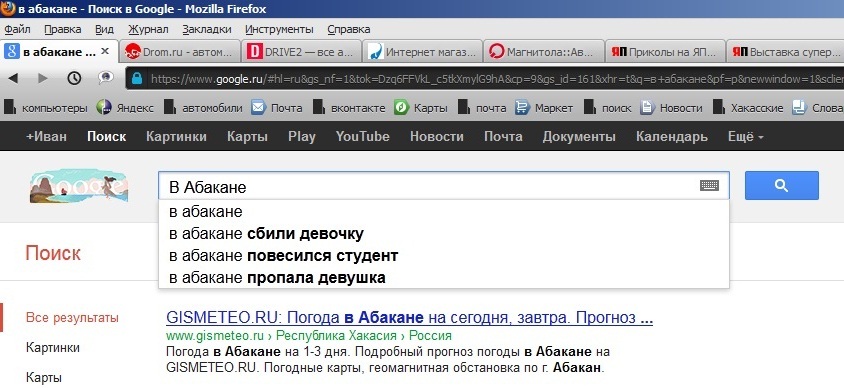
Task: Open the компьютеры bookmark folder
Action: 46,108
